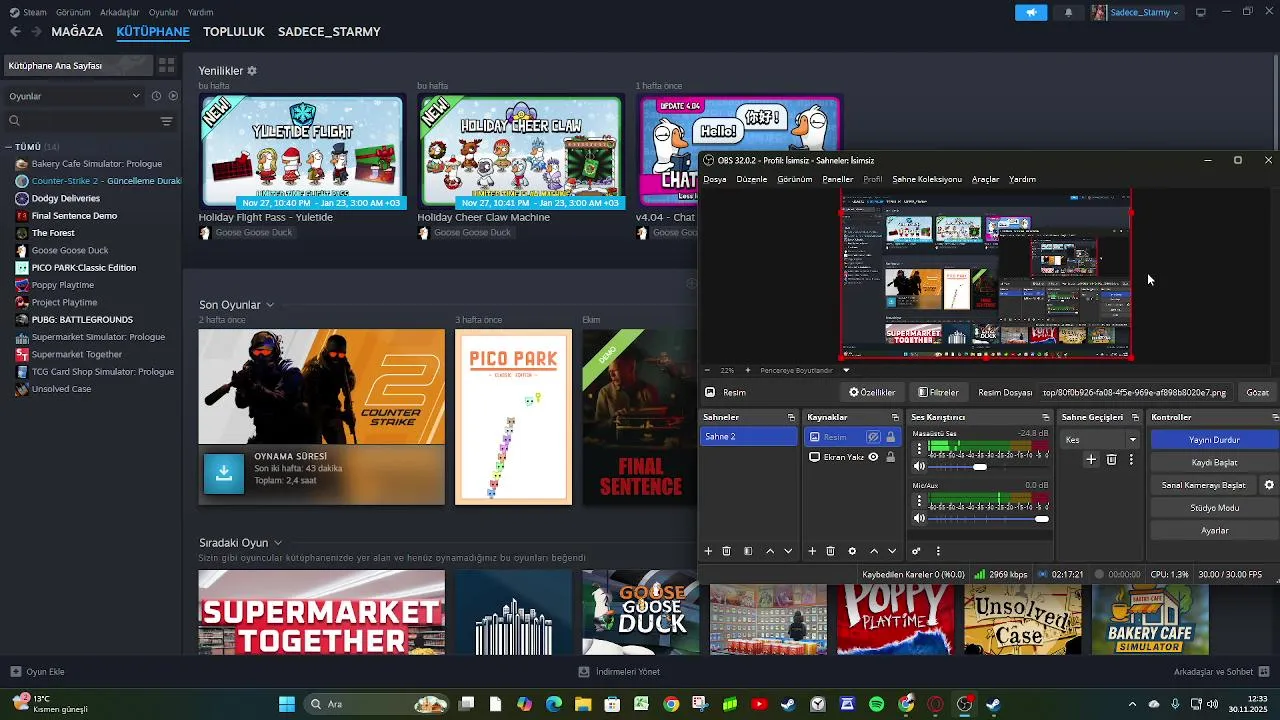Image resolution: width=1280 pixels, height=720 pixels.
Task: Go to Steam MAĞAZA tab
Action: click(x=77, y=32)
